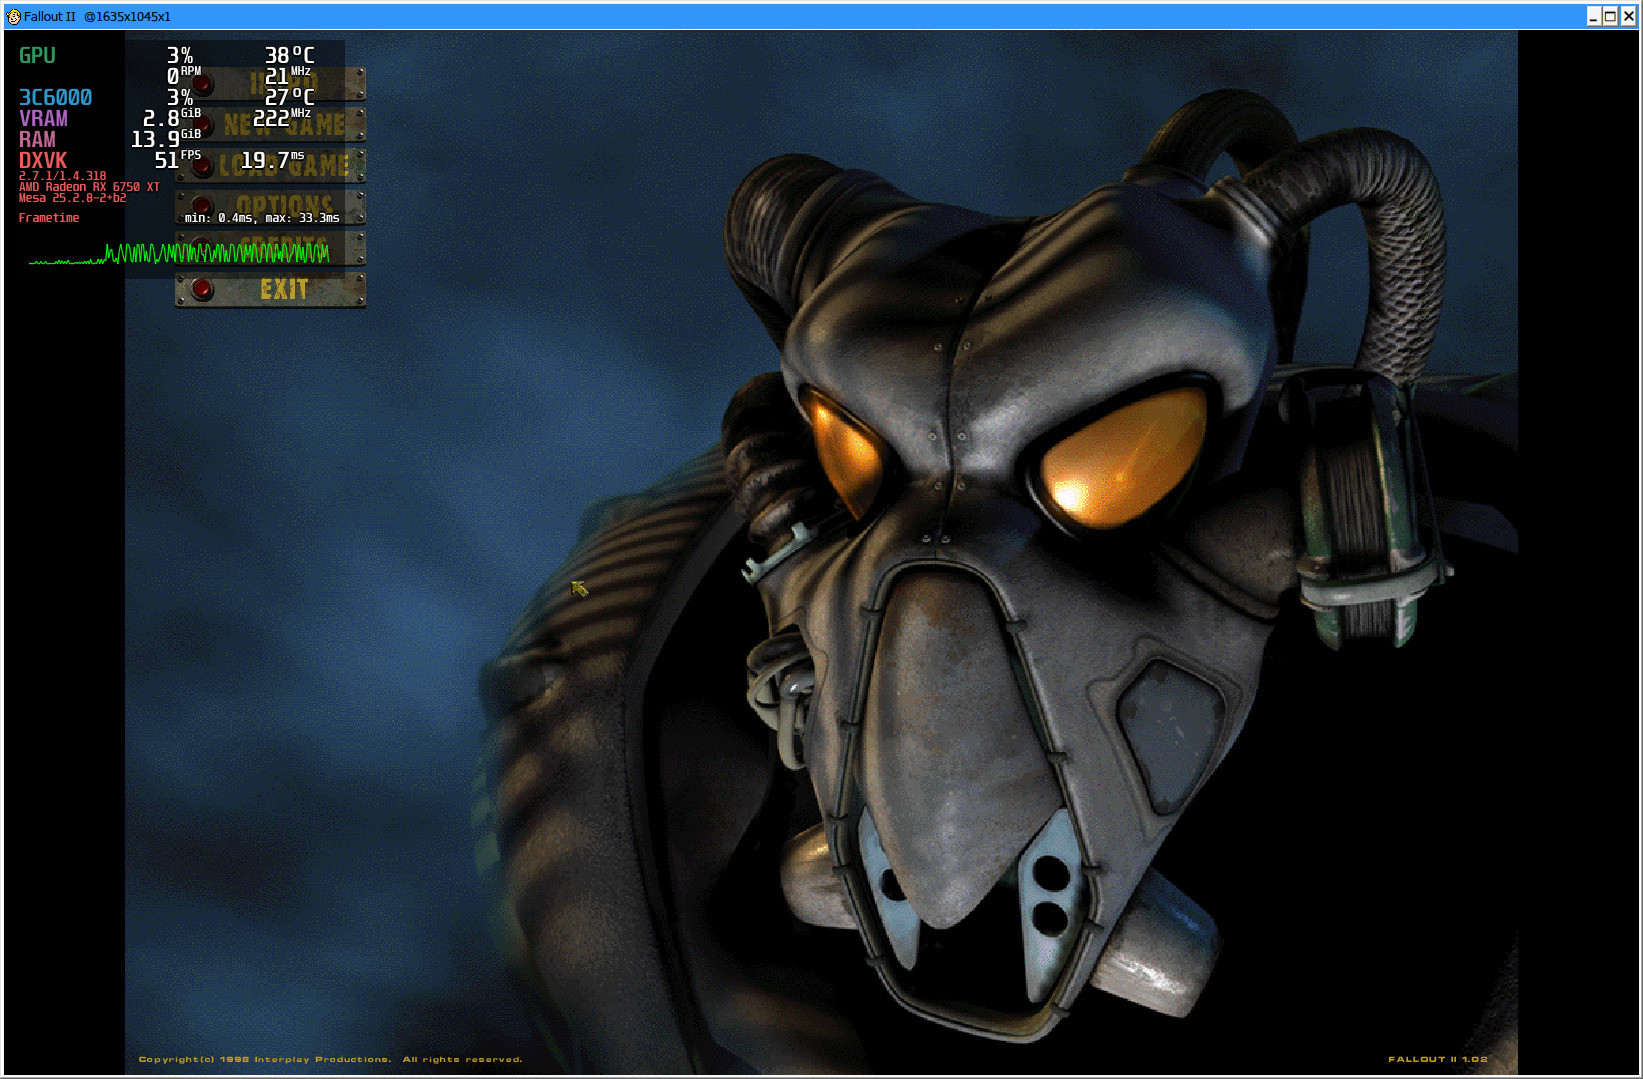This screenshot has height=1079, width=1643.
Task: Close the Fallout II window
Action: [1628, 16]
